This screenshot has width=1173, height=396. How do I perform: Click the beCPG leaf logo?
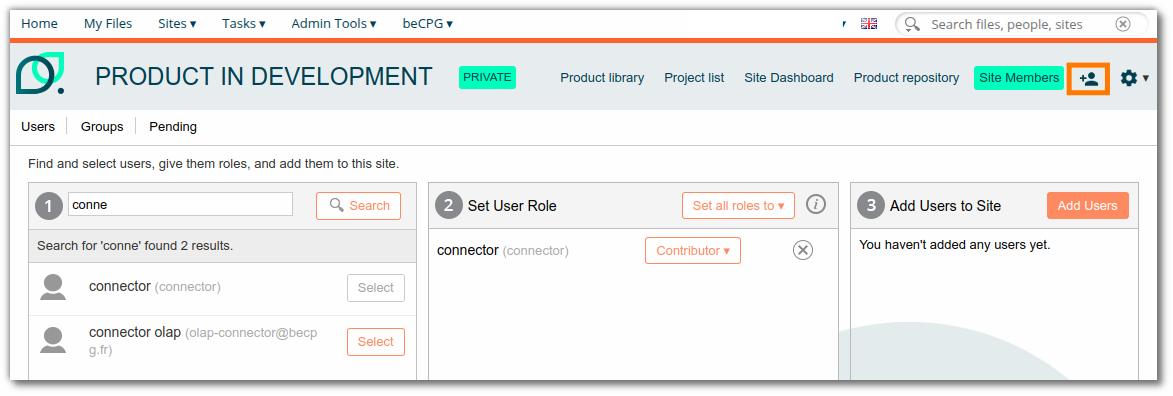[40, 74]
